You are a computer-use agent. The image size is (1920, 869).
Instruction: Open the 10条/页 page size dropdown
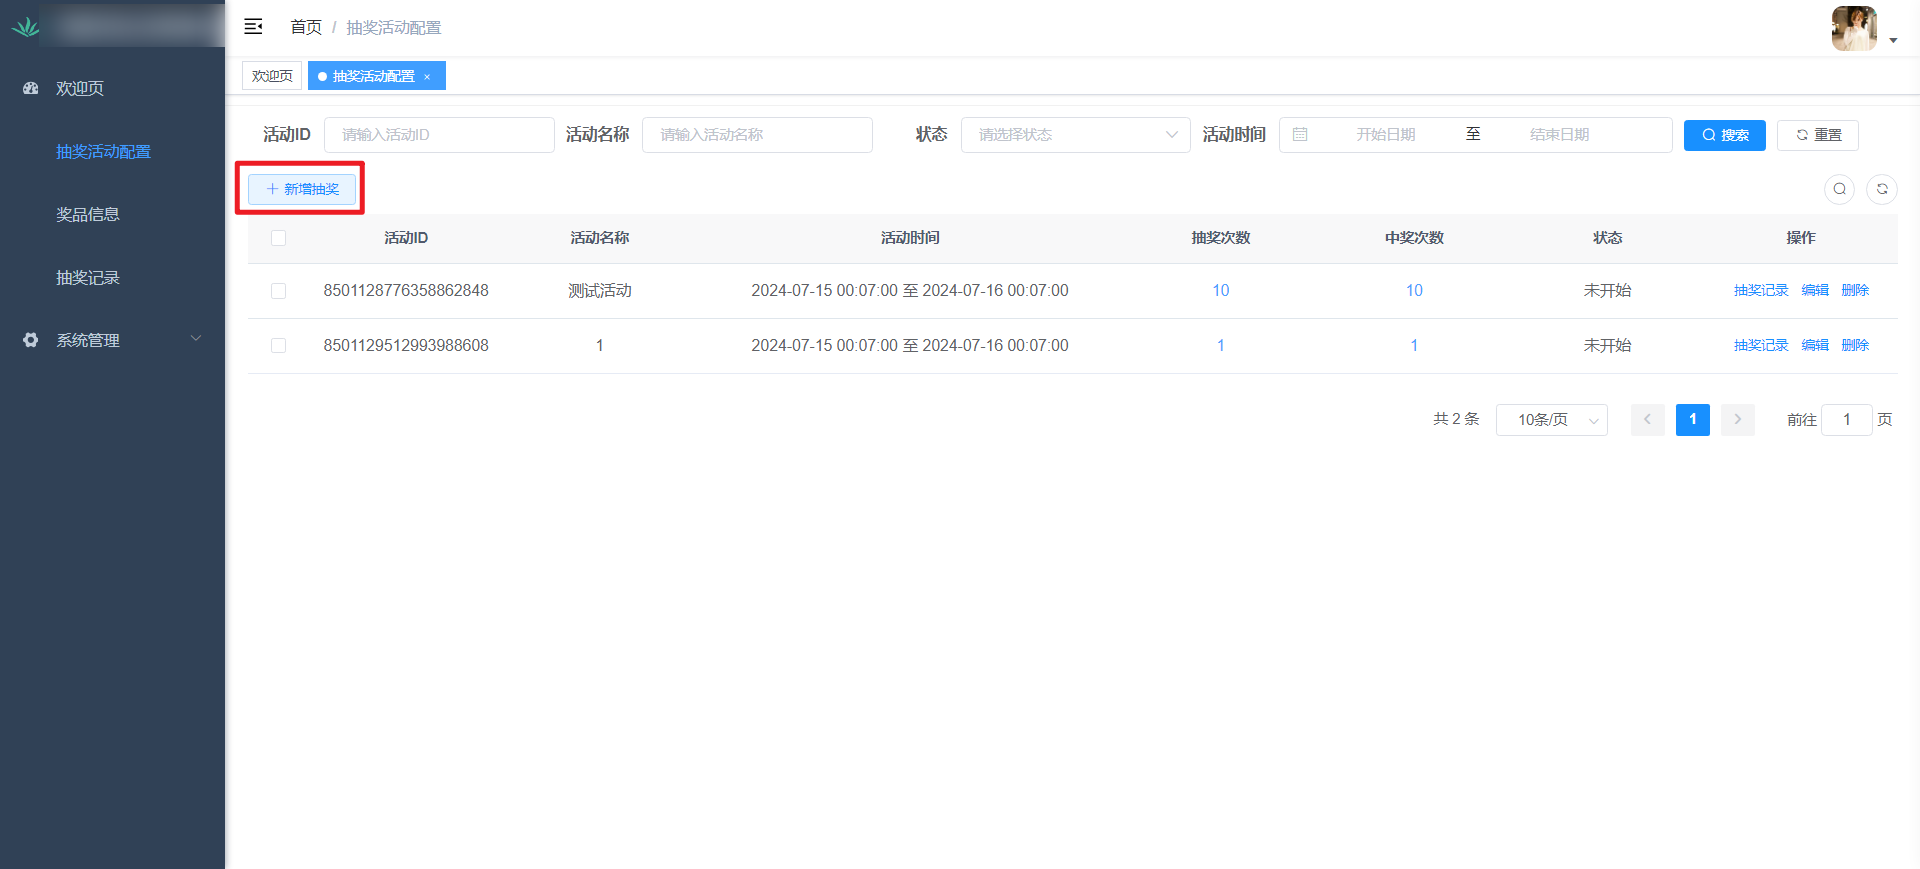tap(1551, 420)
